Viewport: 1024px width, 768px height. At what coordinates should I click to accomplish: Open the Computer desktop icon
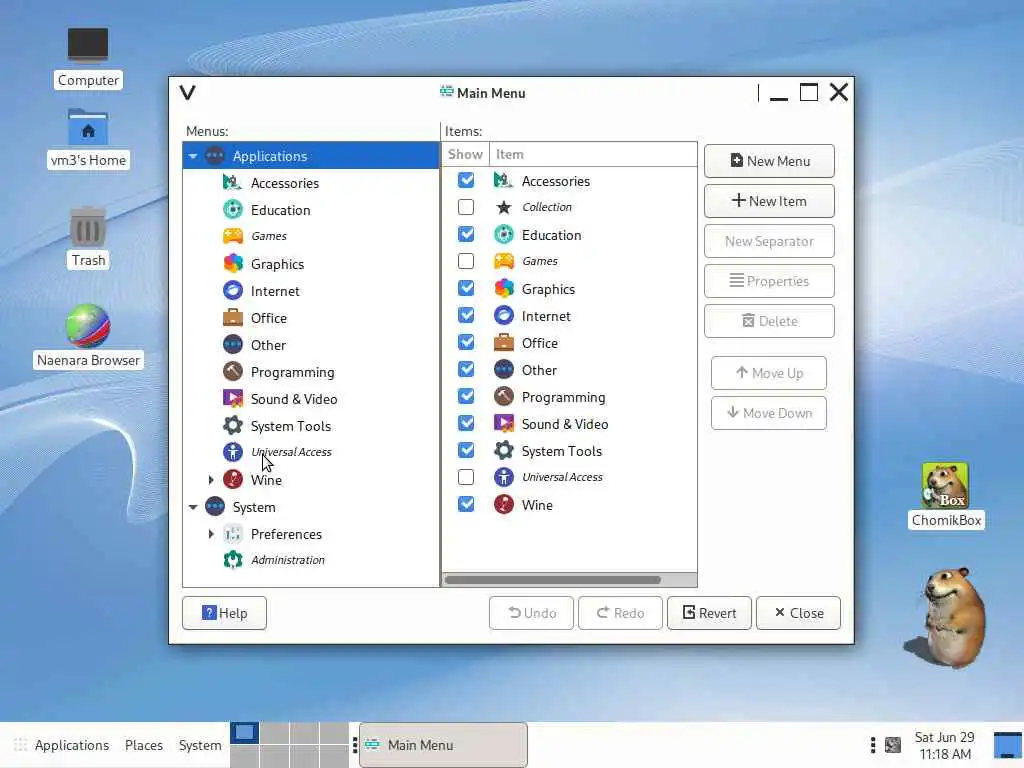[88, 44]
